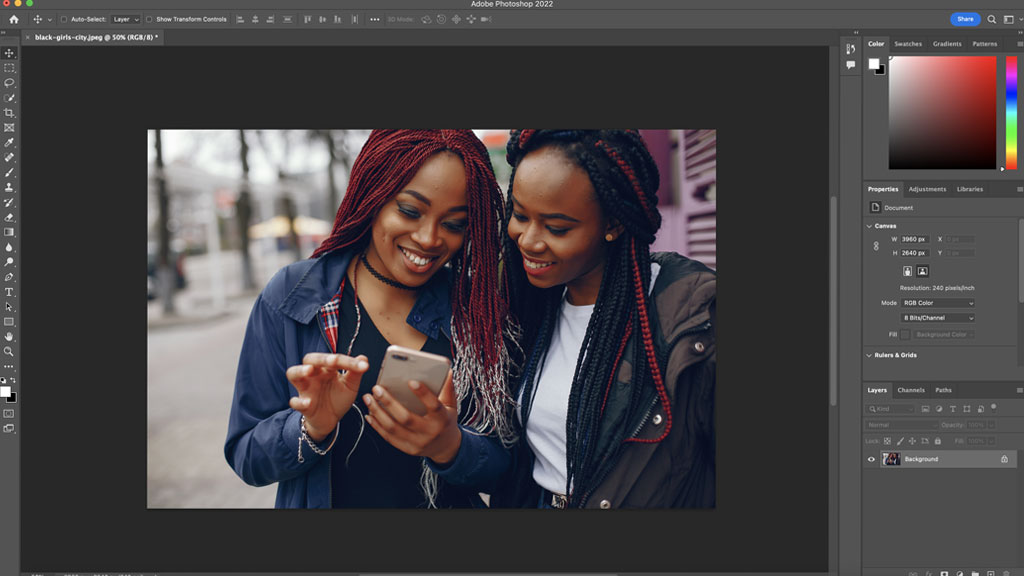Enable the Auto-Select checkbox
Image resolution: width=1024 pixels, height=576 pixels.
(64, 19)
